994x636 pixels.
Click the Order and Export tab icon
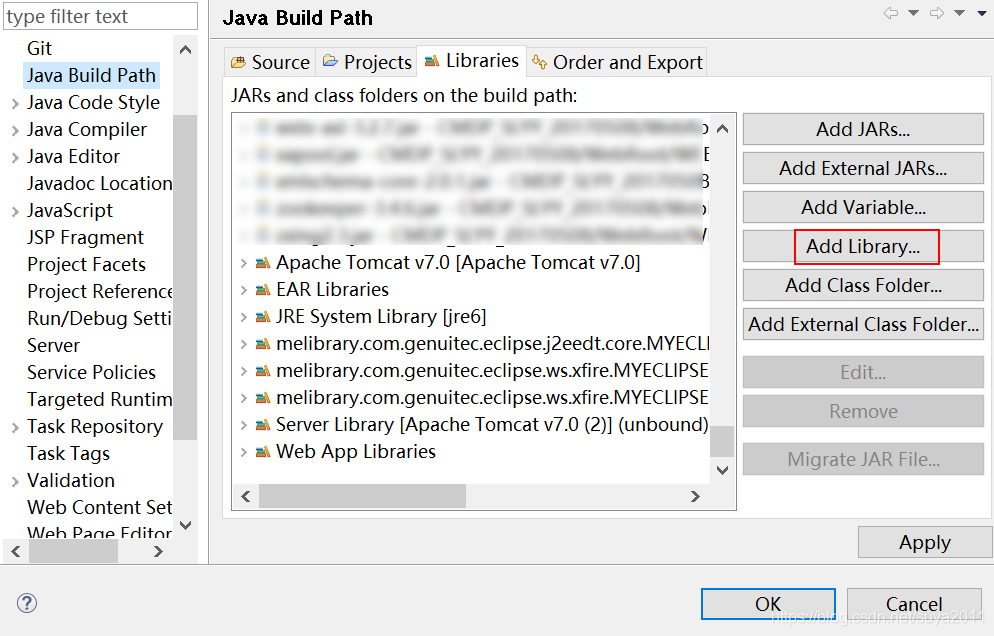(540, 61)
